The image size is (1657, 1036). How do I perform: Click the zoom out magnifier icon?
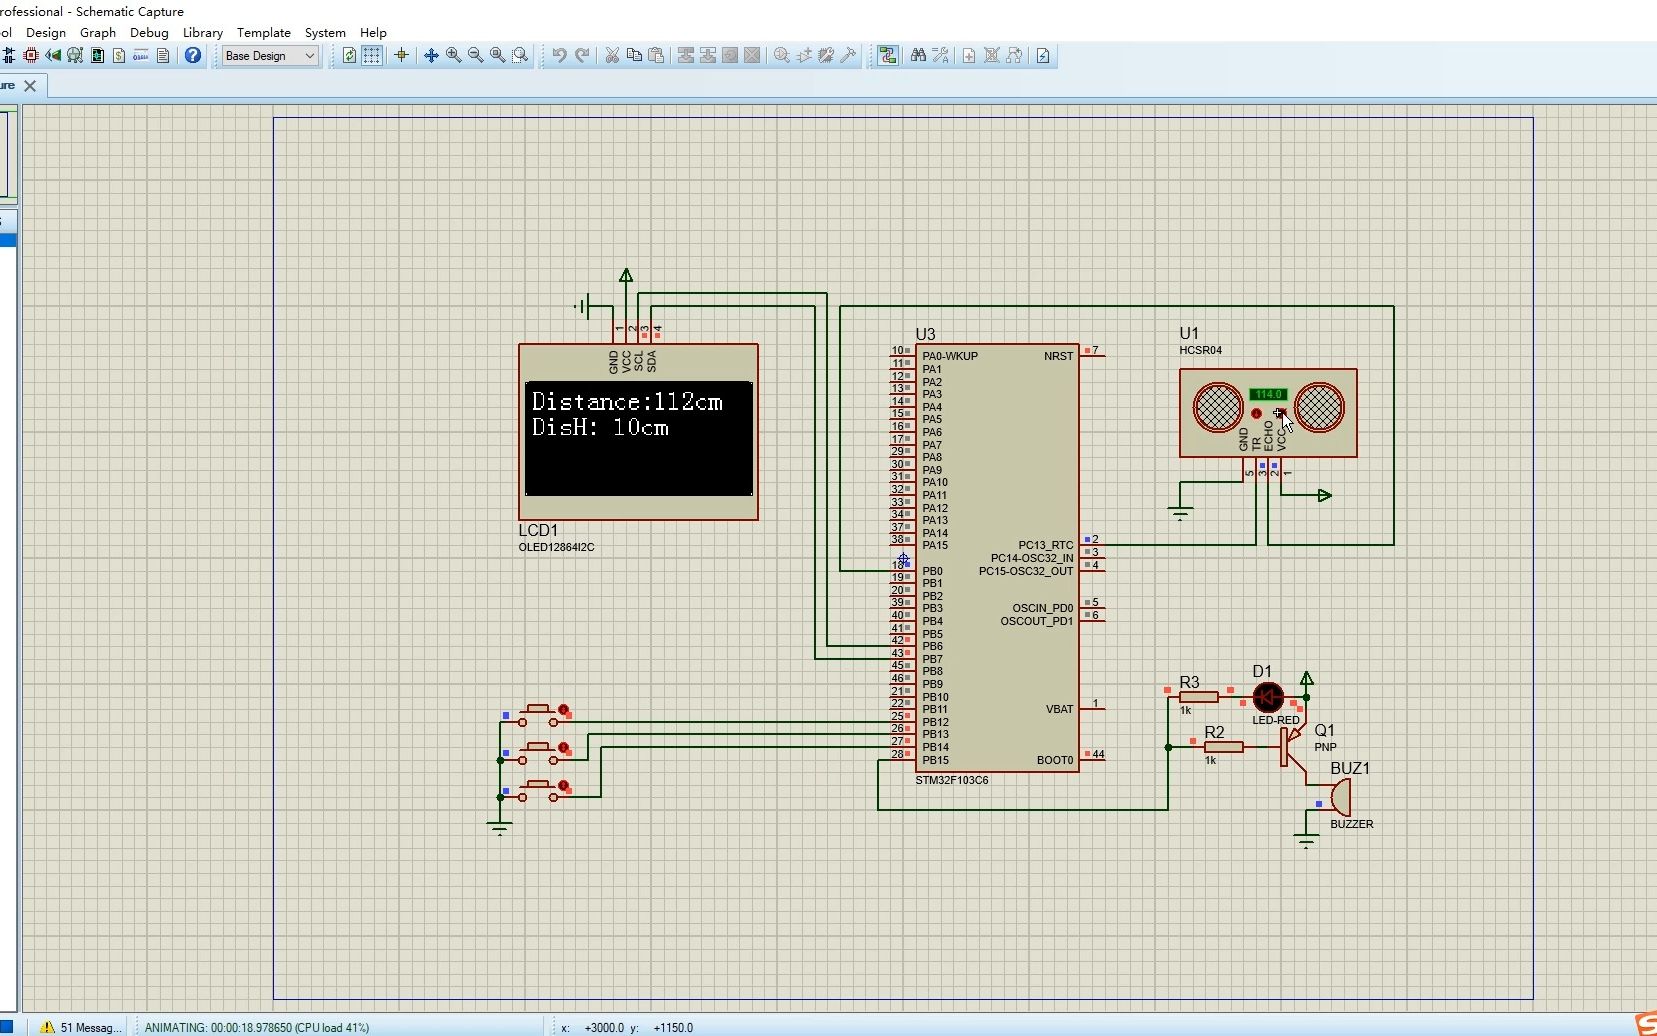click(x=476, y=56)
